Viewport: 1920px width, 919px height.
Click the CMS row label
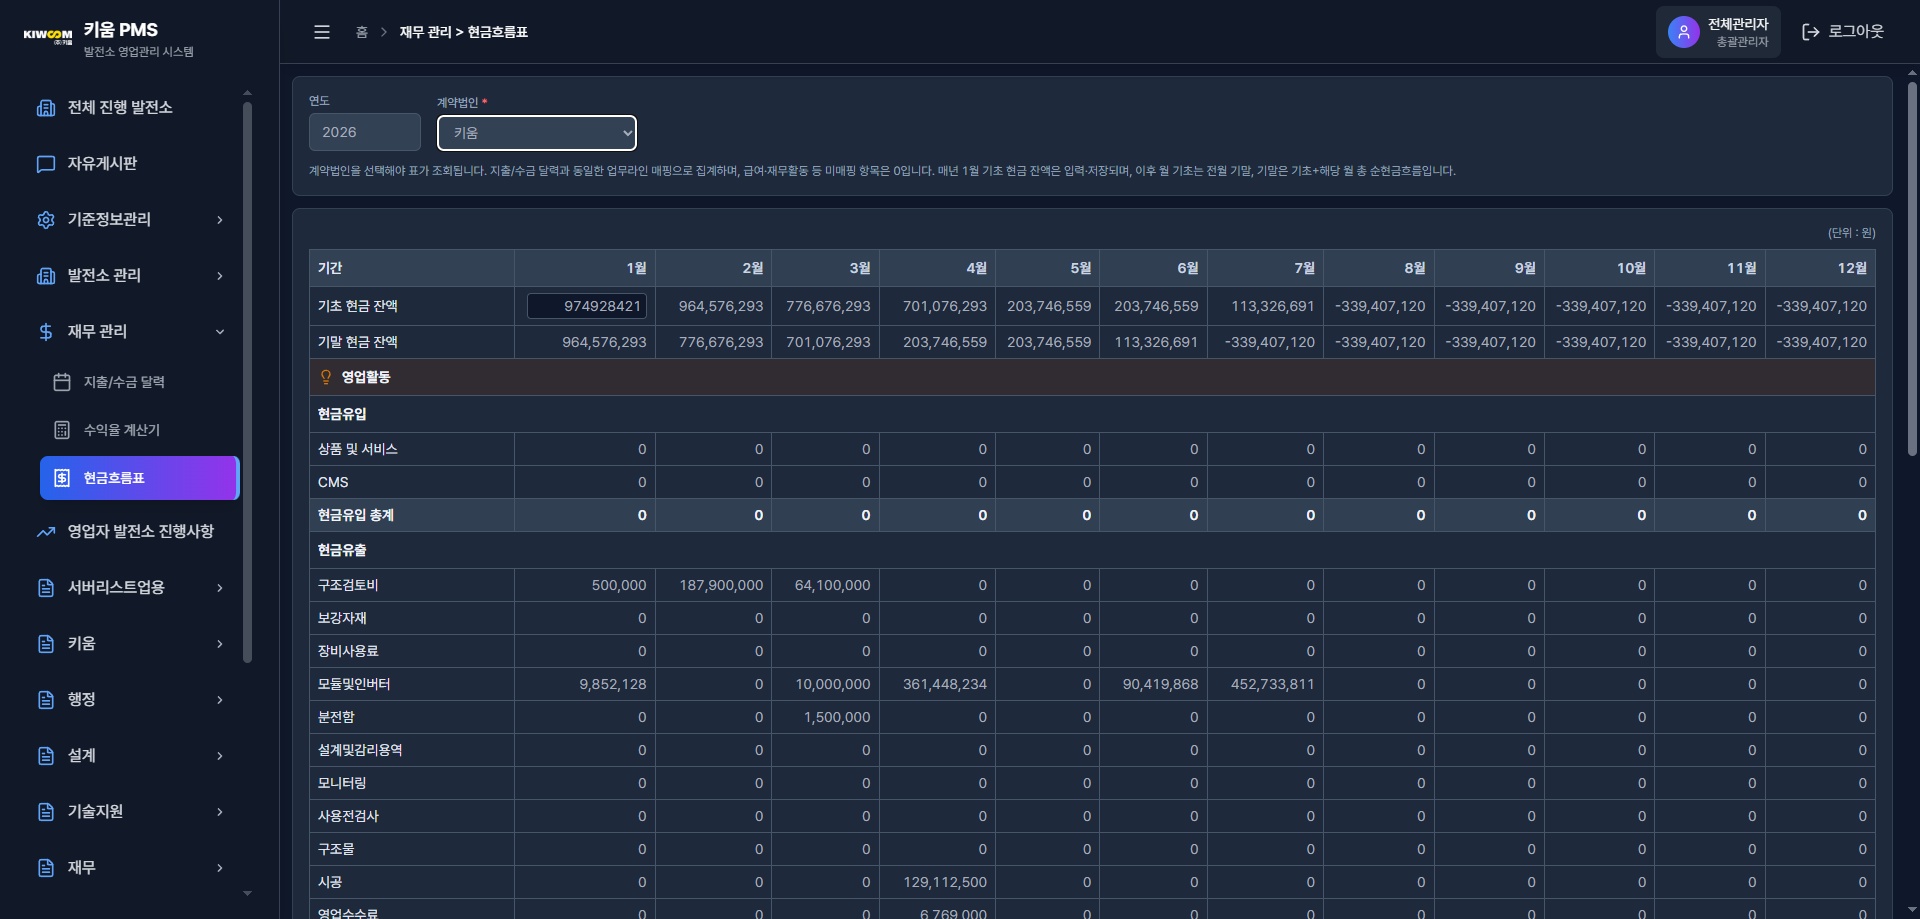[x=333, y=482]
